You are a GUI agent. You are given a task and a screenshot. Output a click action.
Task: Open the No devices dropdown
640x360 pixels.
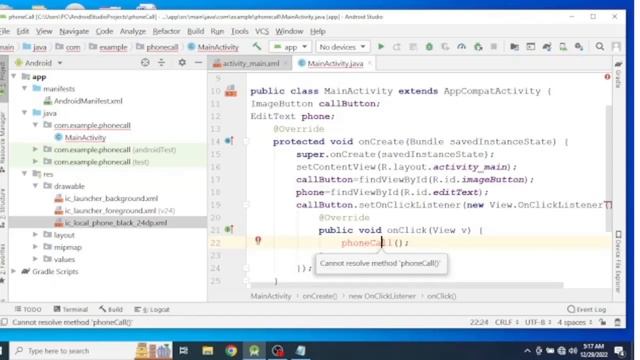342,47
